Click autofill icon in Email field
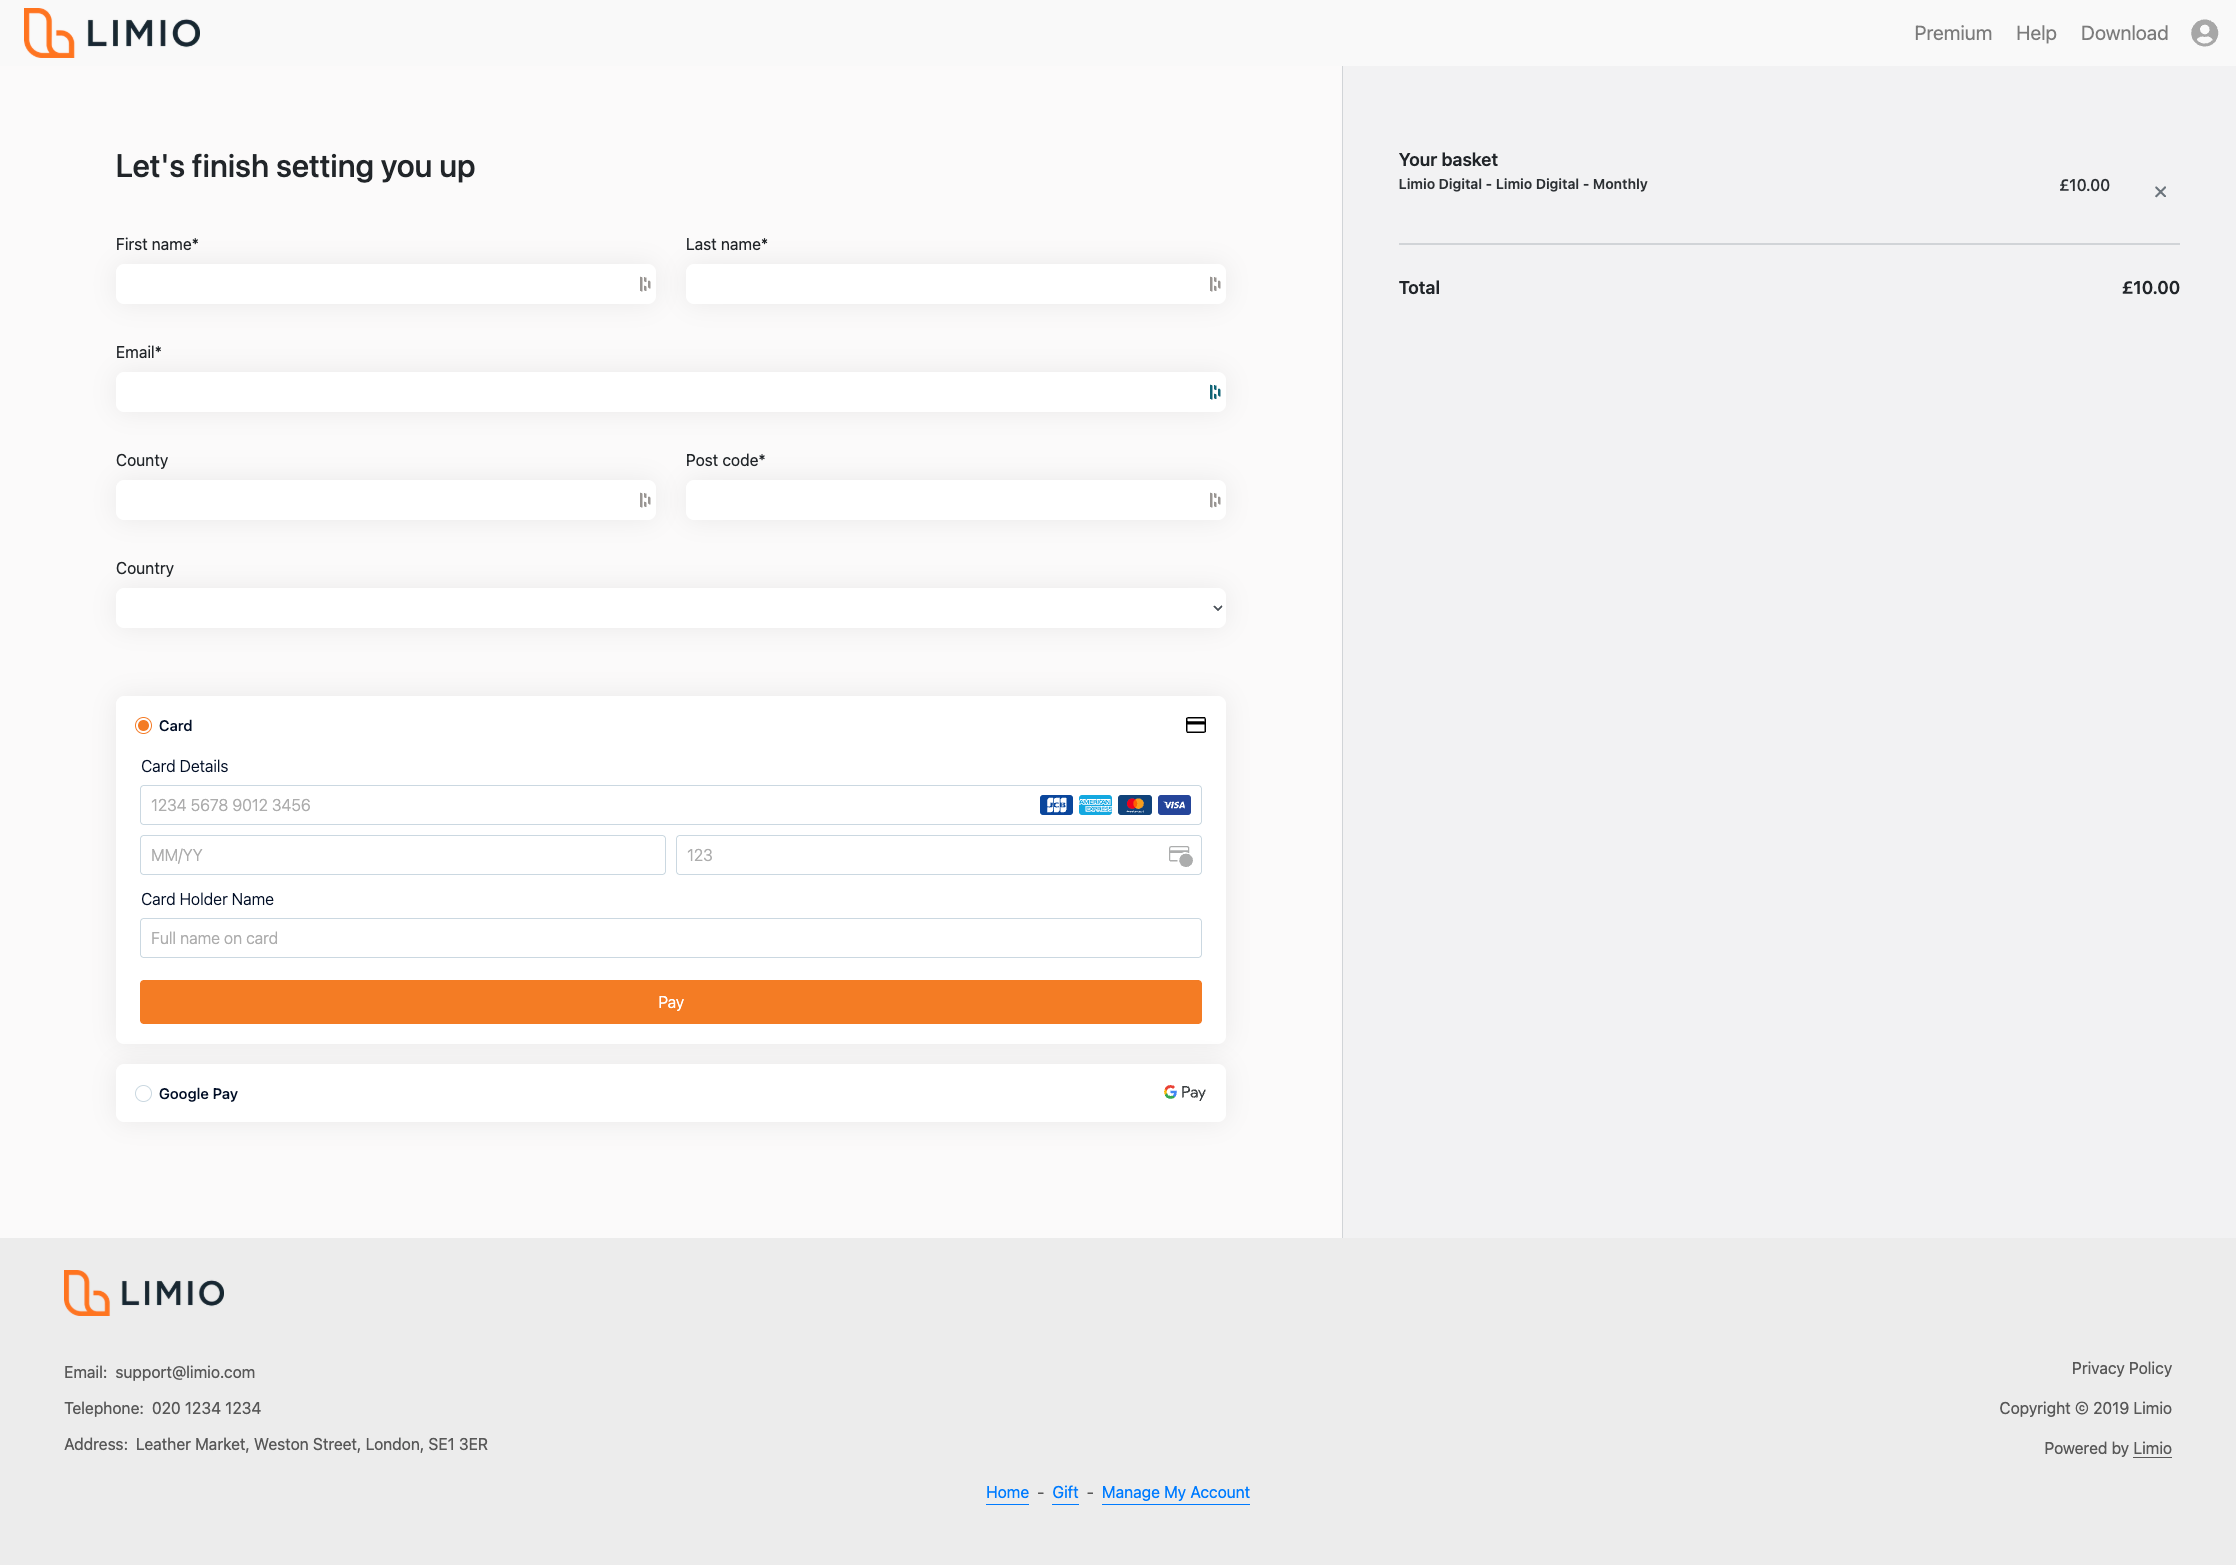 coord(1215,393)
